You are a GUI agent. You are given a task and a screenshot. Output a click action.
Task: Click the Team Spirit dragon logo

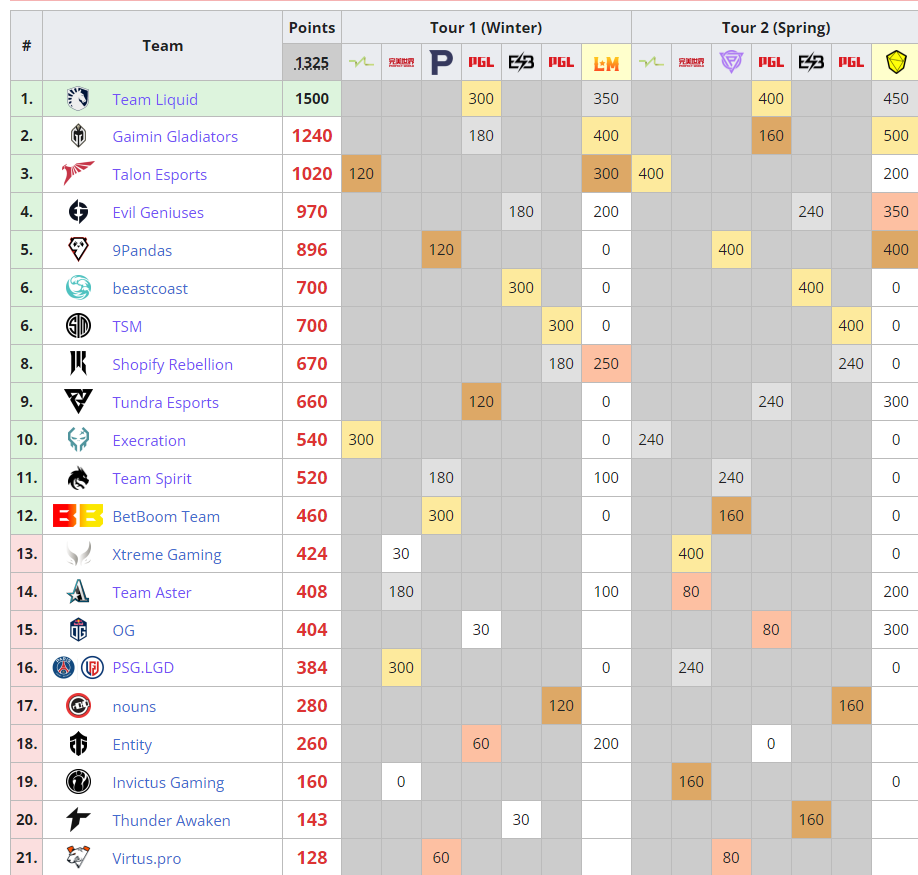pos(78,478)
